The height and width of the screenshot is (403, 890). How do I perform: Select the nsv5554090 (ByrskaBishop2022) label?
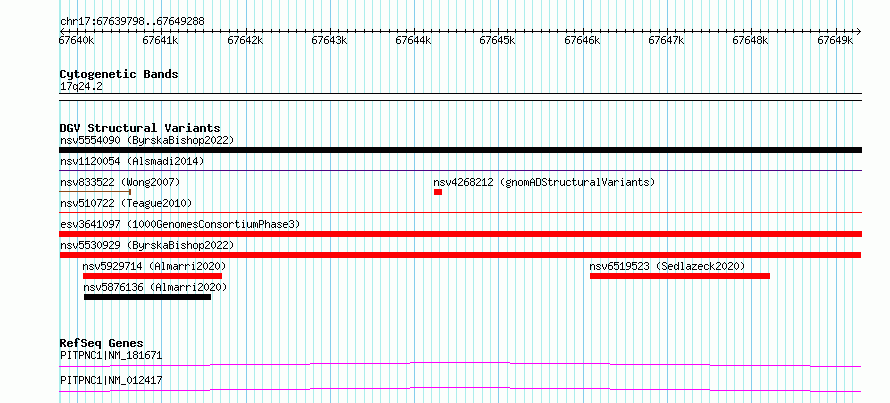pyautogui.click(x=147, y=140)
